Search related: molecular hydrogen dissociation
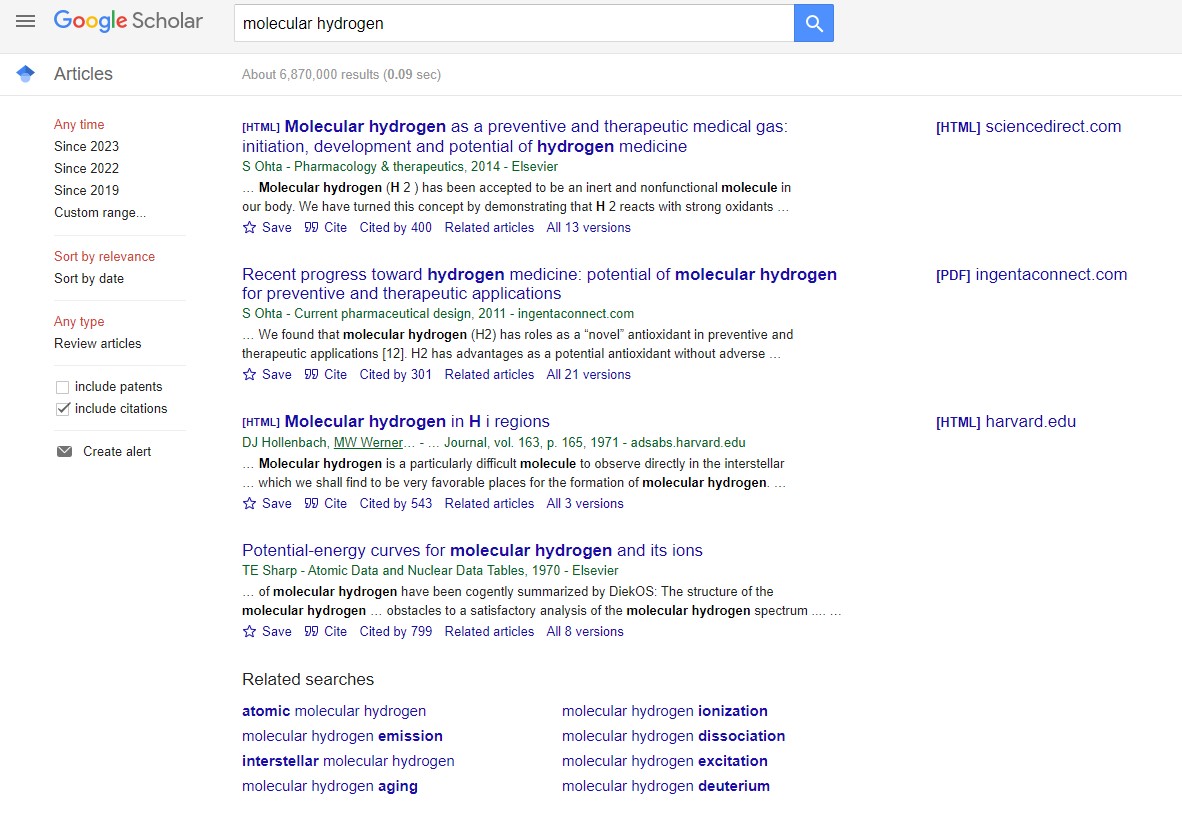The width and height of the screenshot is (1182, 820). coord(673,736)
